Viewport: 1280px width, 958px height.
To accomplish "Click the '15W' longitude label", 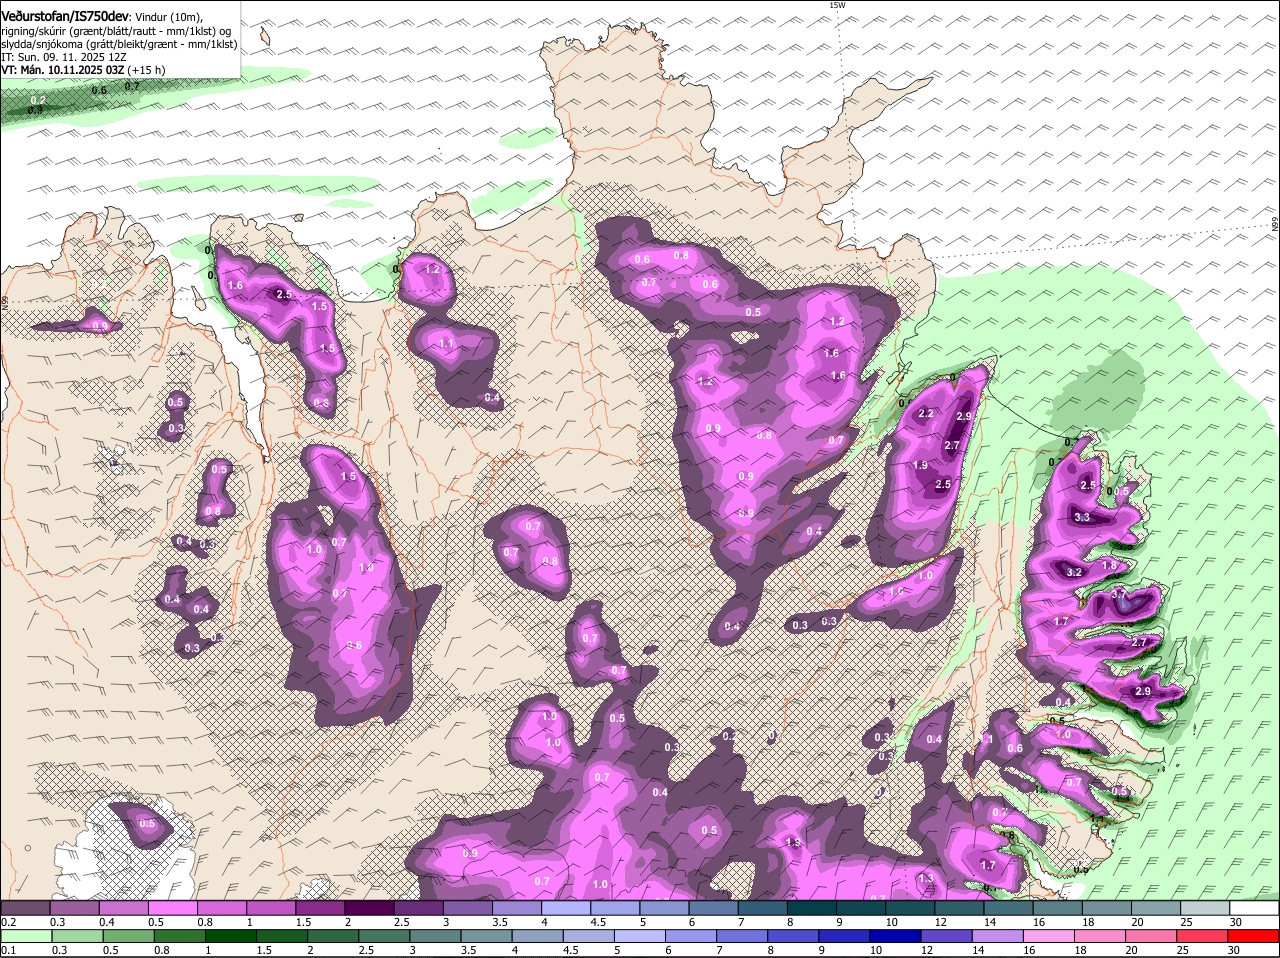I will tap(837, 5).
